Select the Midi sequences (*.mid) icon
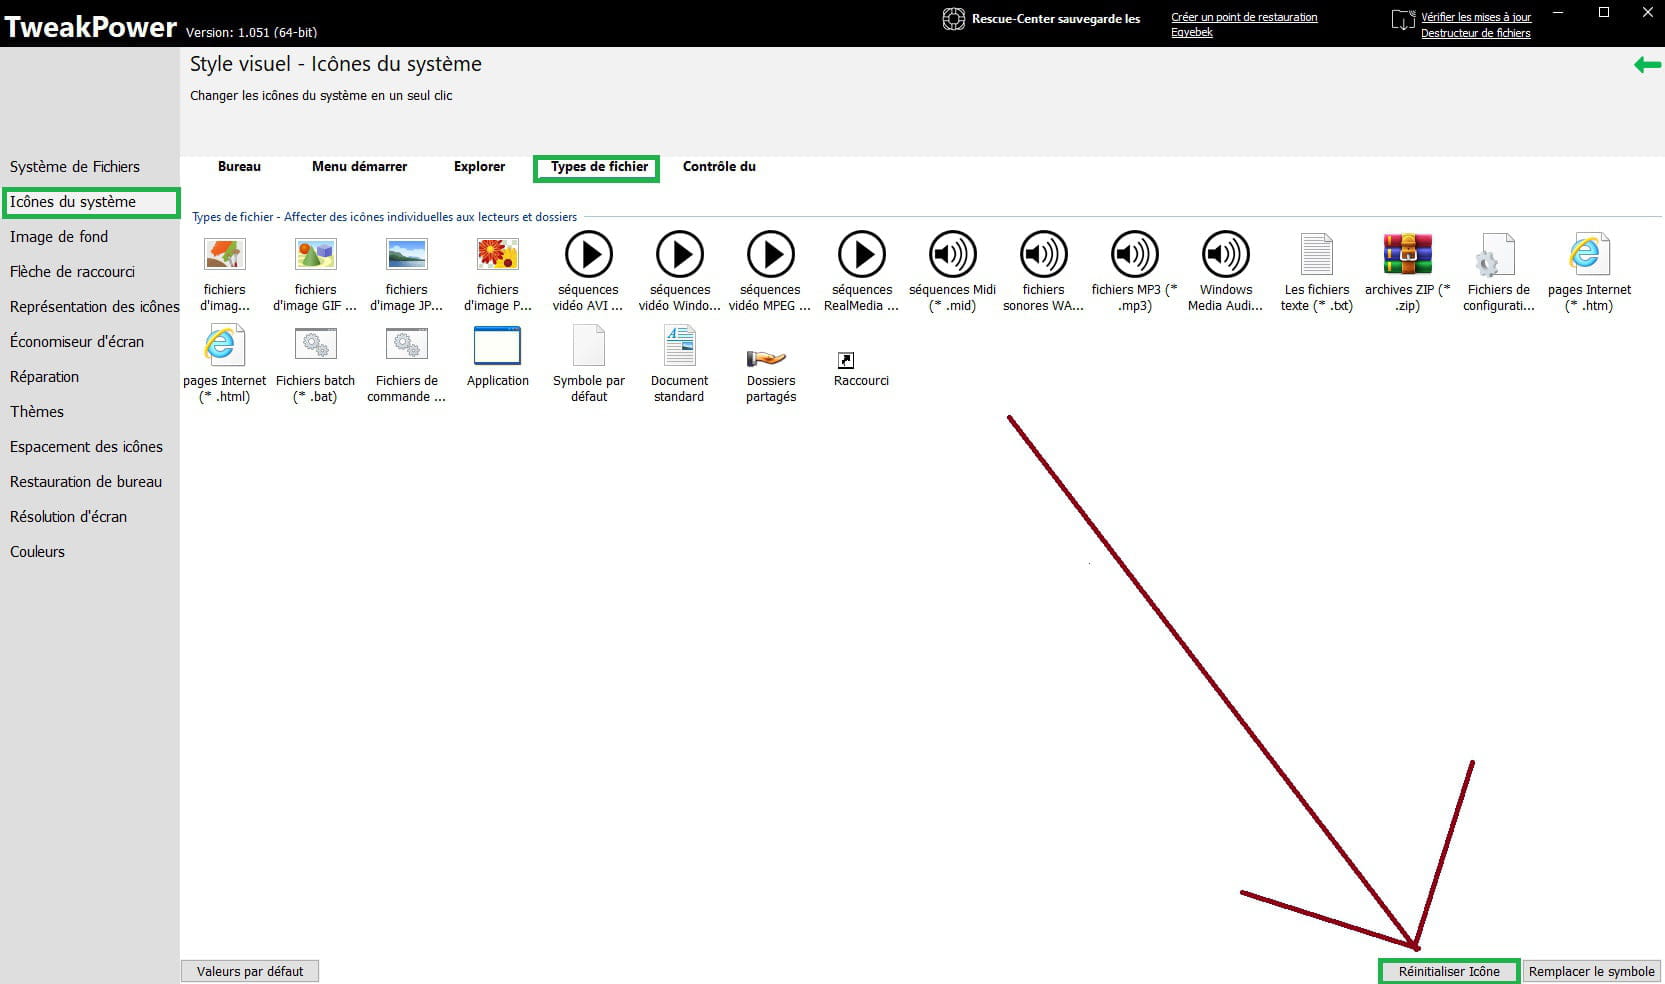The width and height of the screenshot is (1665, 984). (x=952, y=255)
